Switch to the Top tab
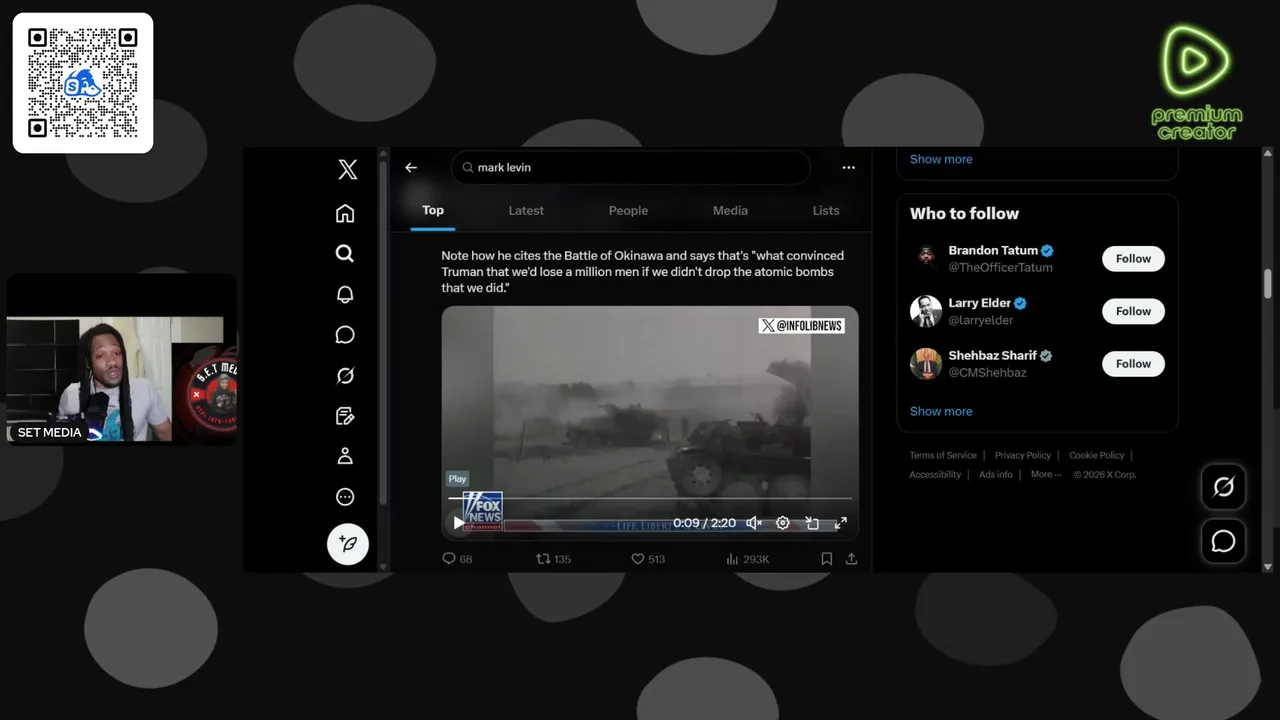Screen dimensions: 1280x720 (x=433, y=211)
